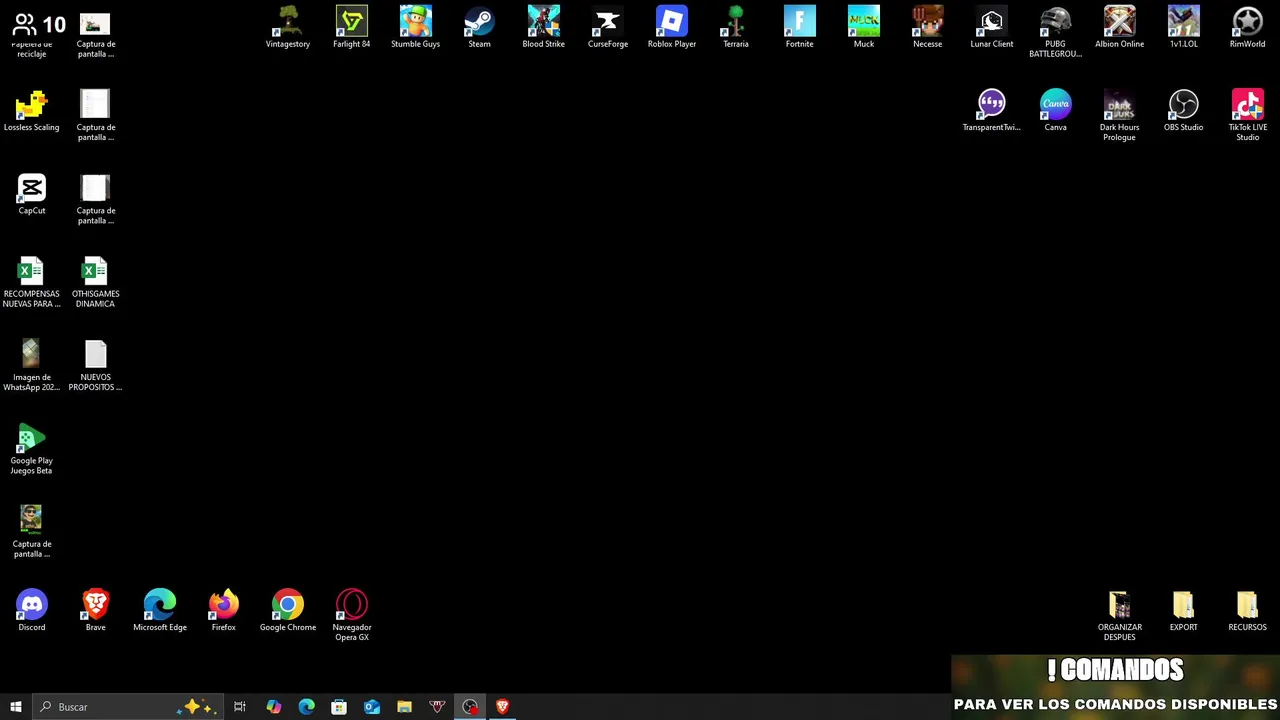
Task: Select the Blood Strike game icon
Action: (x=544, y=27)
